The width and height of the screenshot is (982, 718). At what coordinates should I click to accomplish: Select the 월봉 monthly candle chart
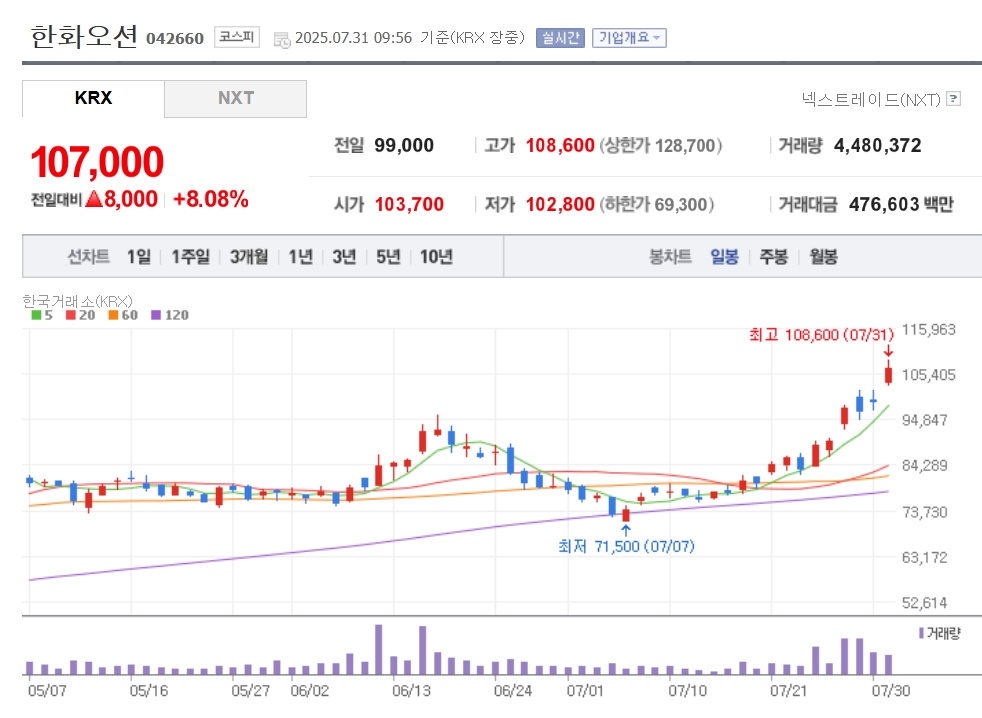tap(823, 256)
